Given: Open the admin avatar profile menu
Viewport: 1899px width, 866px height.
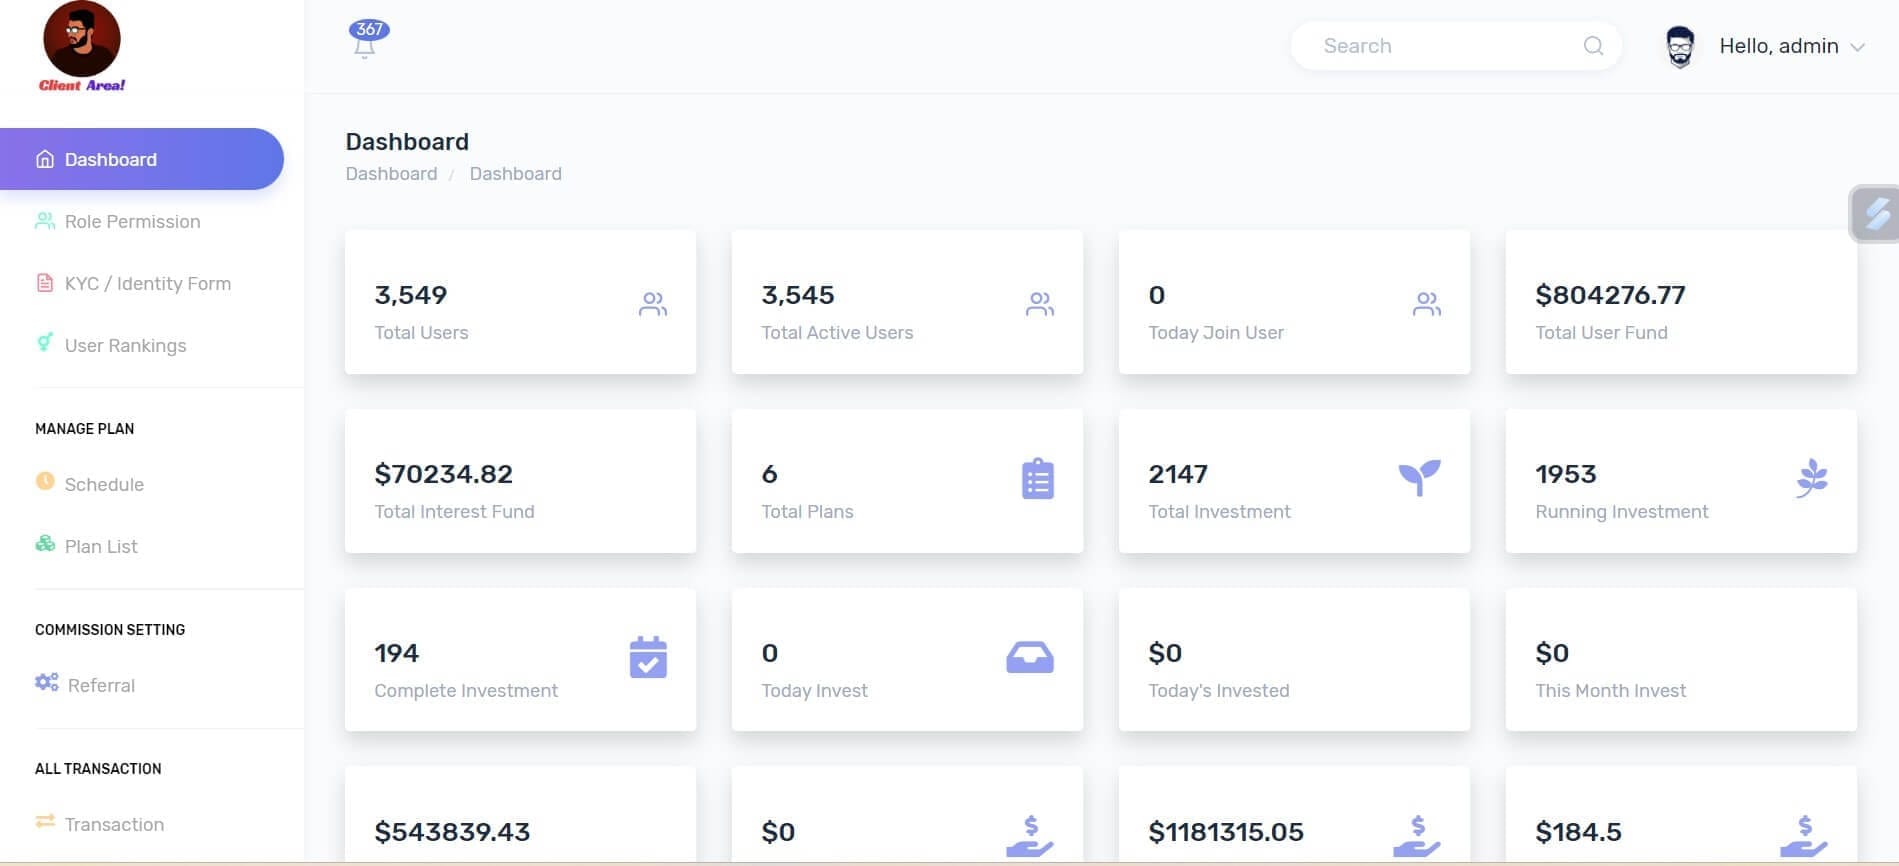Looking at the screenshot, I should coord(1680,47).
